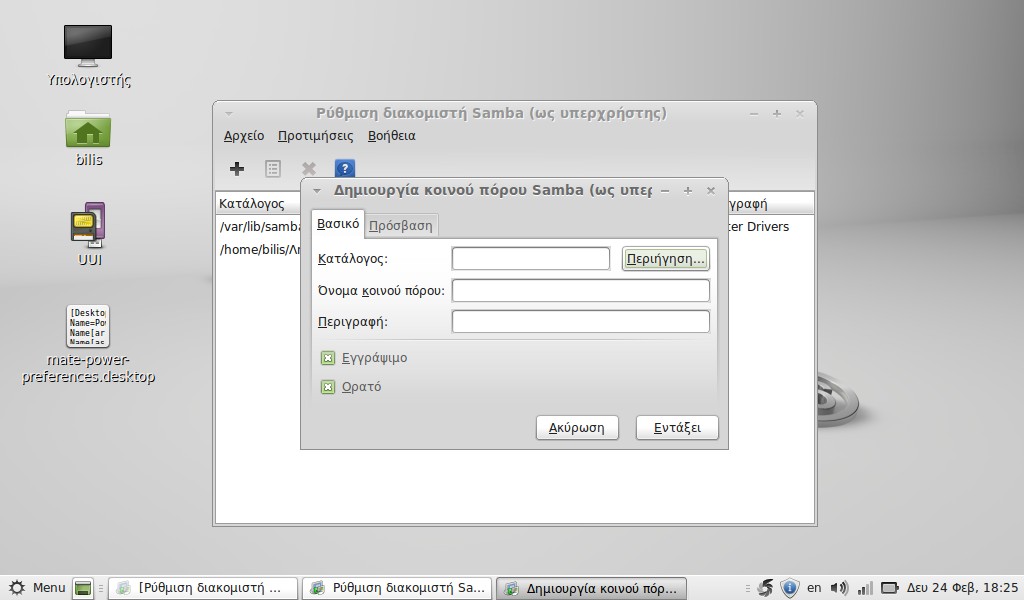Open the Menu gear button in panel
The width and height of the screenshot is (1024, 600).
pyautogui.click(x=37, y=588)
